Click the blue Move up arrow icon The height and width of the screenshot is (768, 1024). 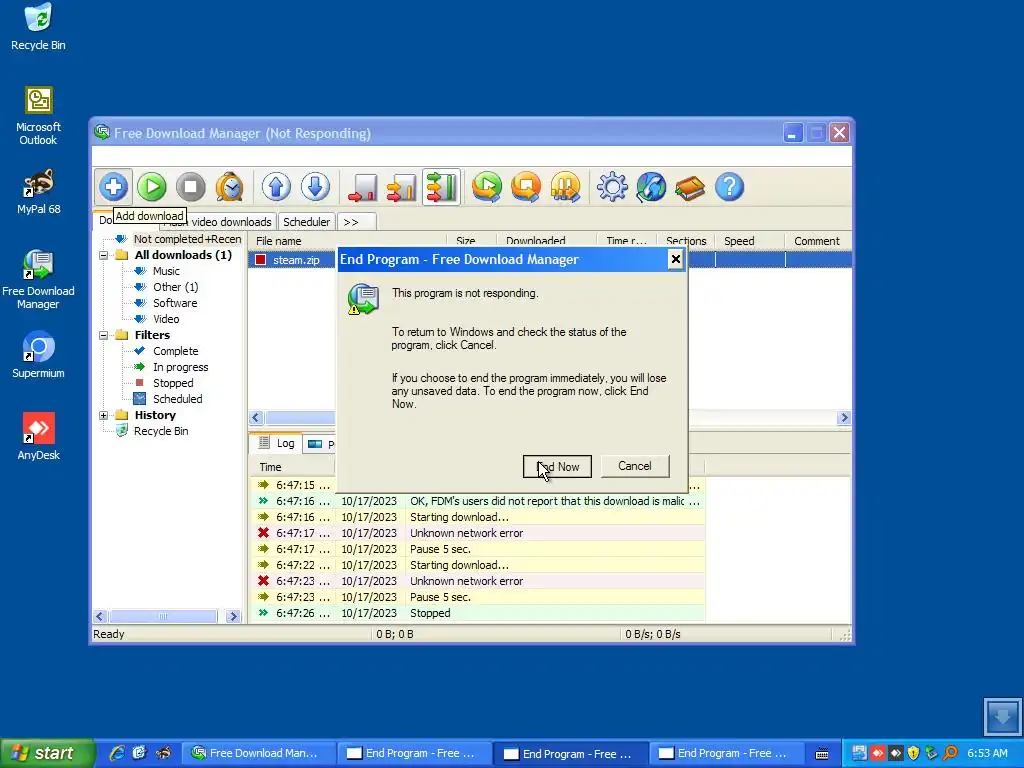click(x=276, y=187)
